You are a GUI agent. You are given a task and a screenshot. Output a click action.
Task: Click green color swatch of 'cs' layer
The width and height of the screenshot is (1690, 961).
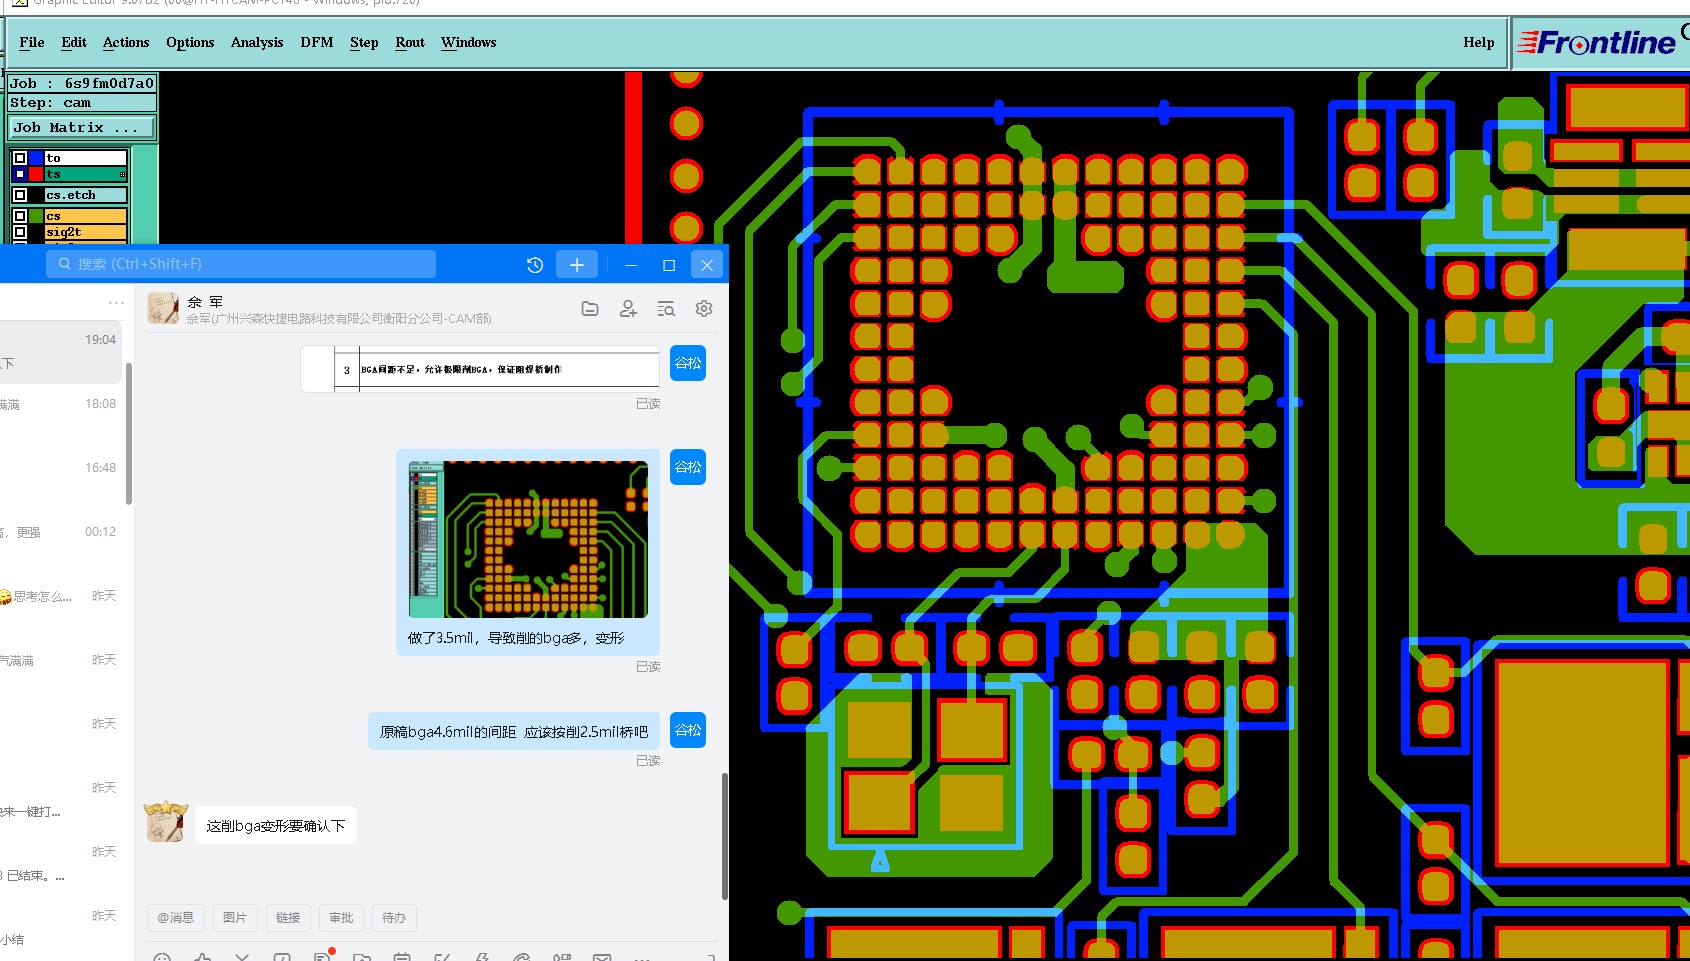tap(37, 216)
